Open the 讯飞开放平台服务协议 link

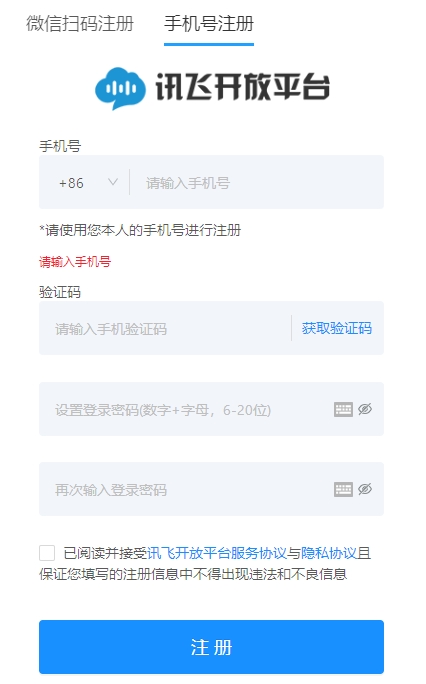pyautogui.click(x=217, y=553)
